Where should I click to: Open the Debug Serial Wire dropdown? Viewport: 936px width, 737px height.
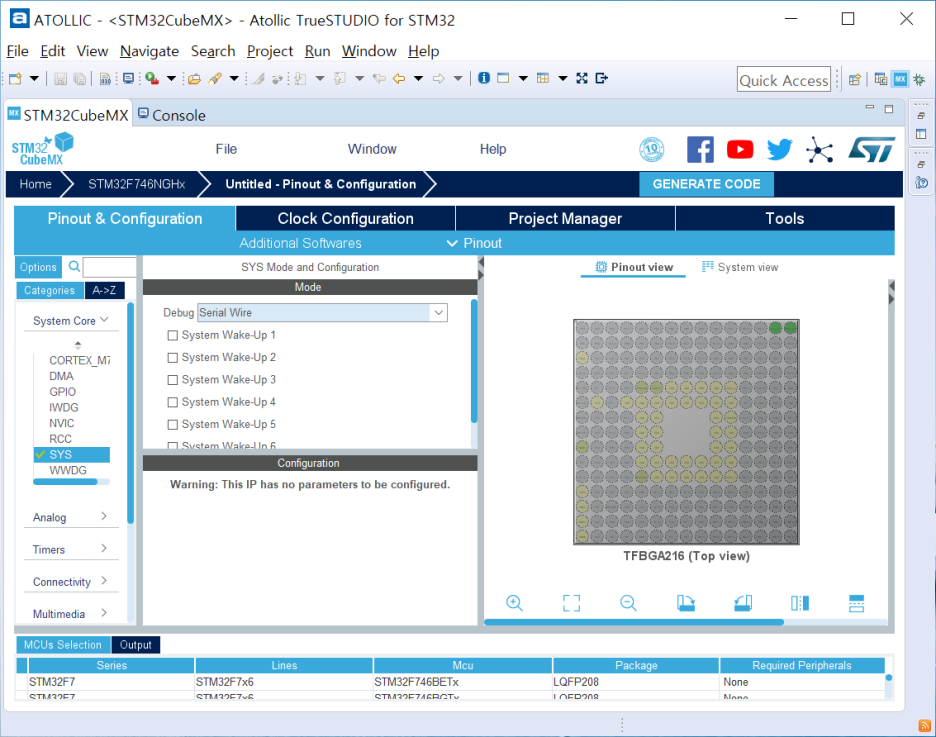click(x=438, y=313)
